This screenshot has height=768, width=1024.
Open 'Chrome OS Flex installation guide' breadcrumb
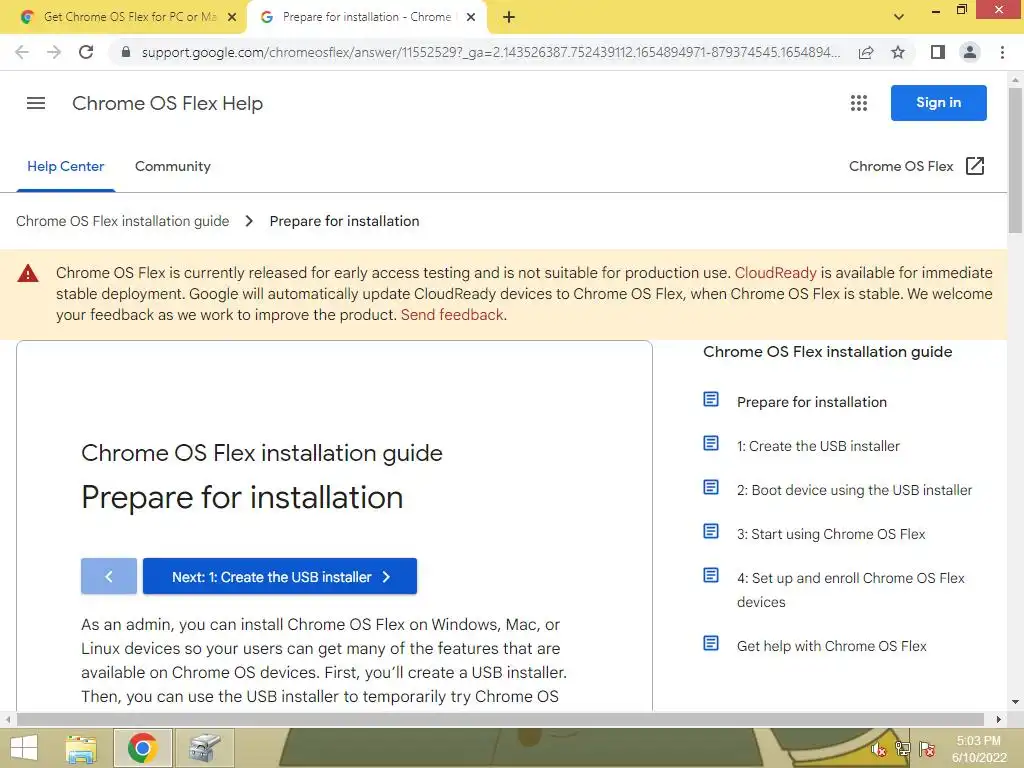click(x=123, y=221)
